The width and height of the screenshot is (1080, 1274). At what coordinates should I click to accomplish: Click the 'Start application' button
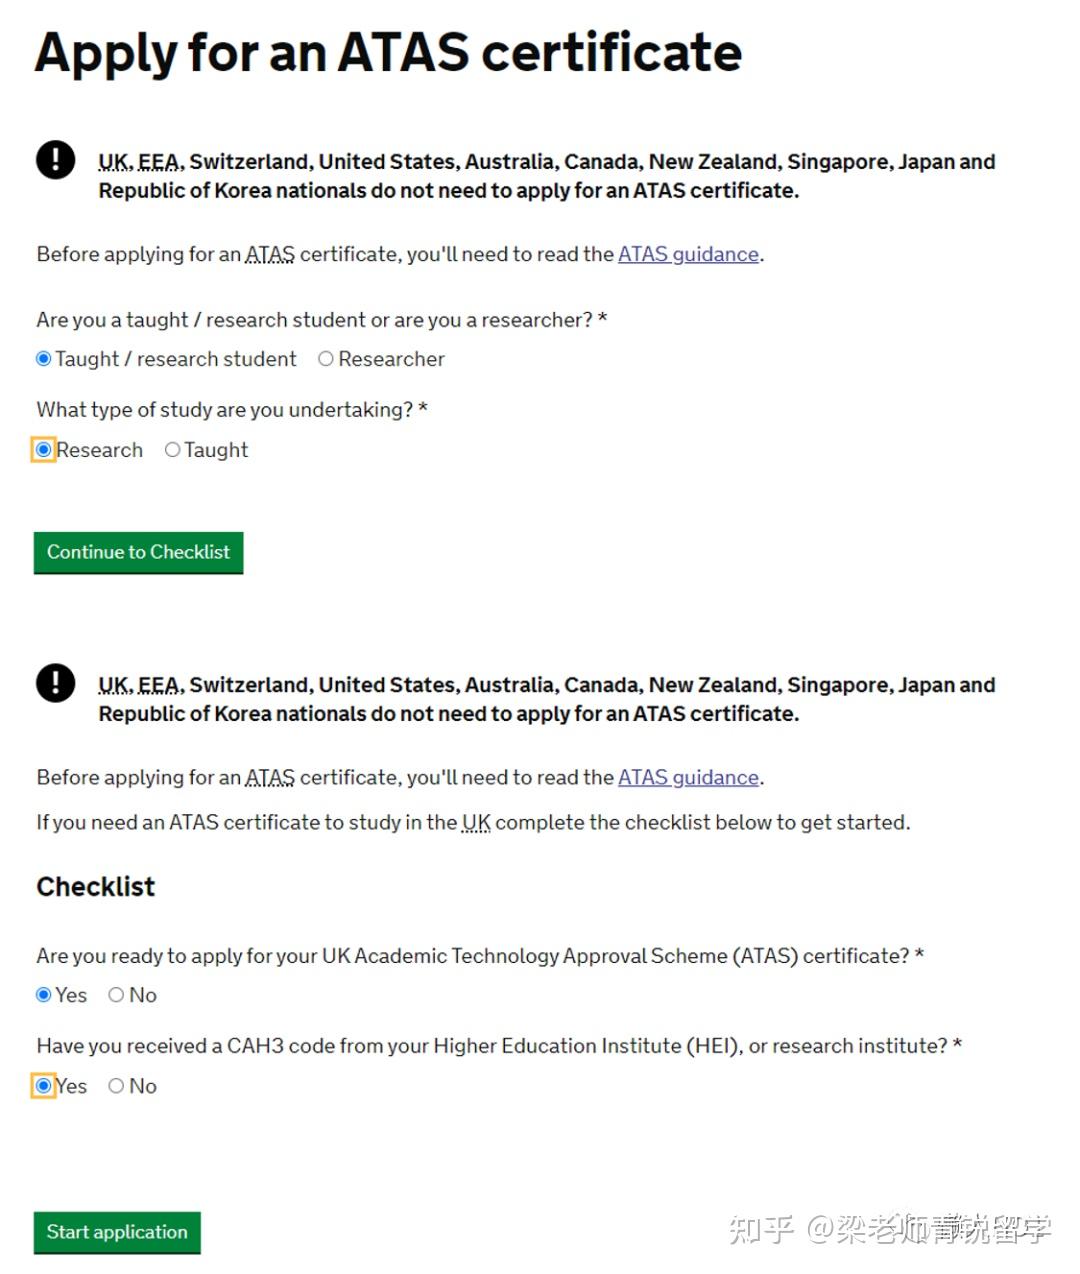(117, 1233)
